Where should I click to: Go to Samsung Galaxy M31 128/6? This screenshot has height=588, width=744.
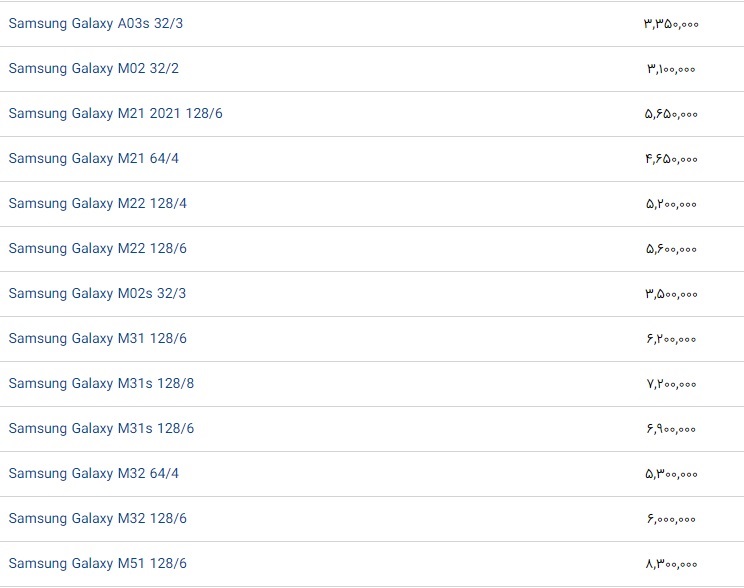[97, 339]
